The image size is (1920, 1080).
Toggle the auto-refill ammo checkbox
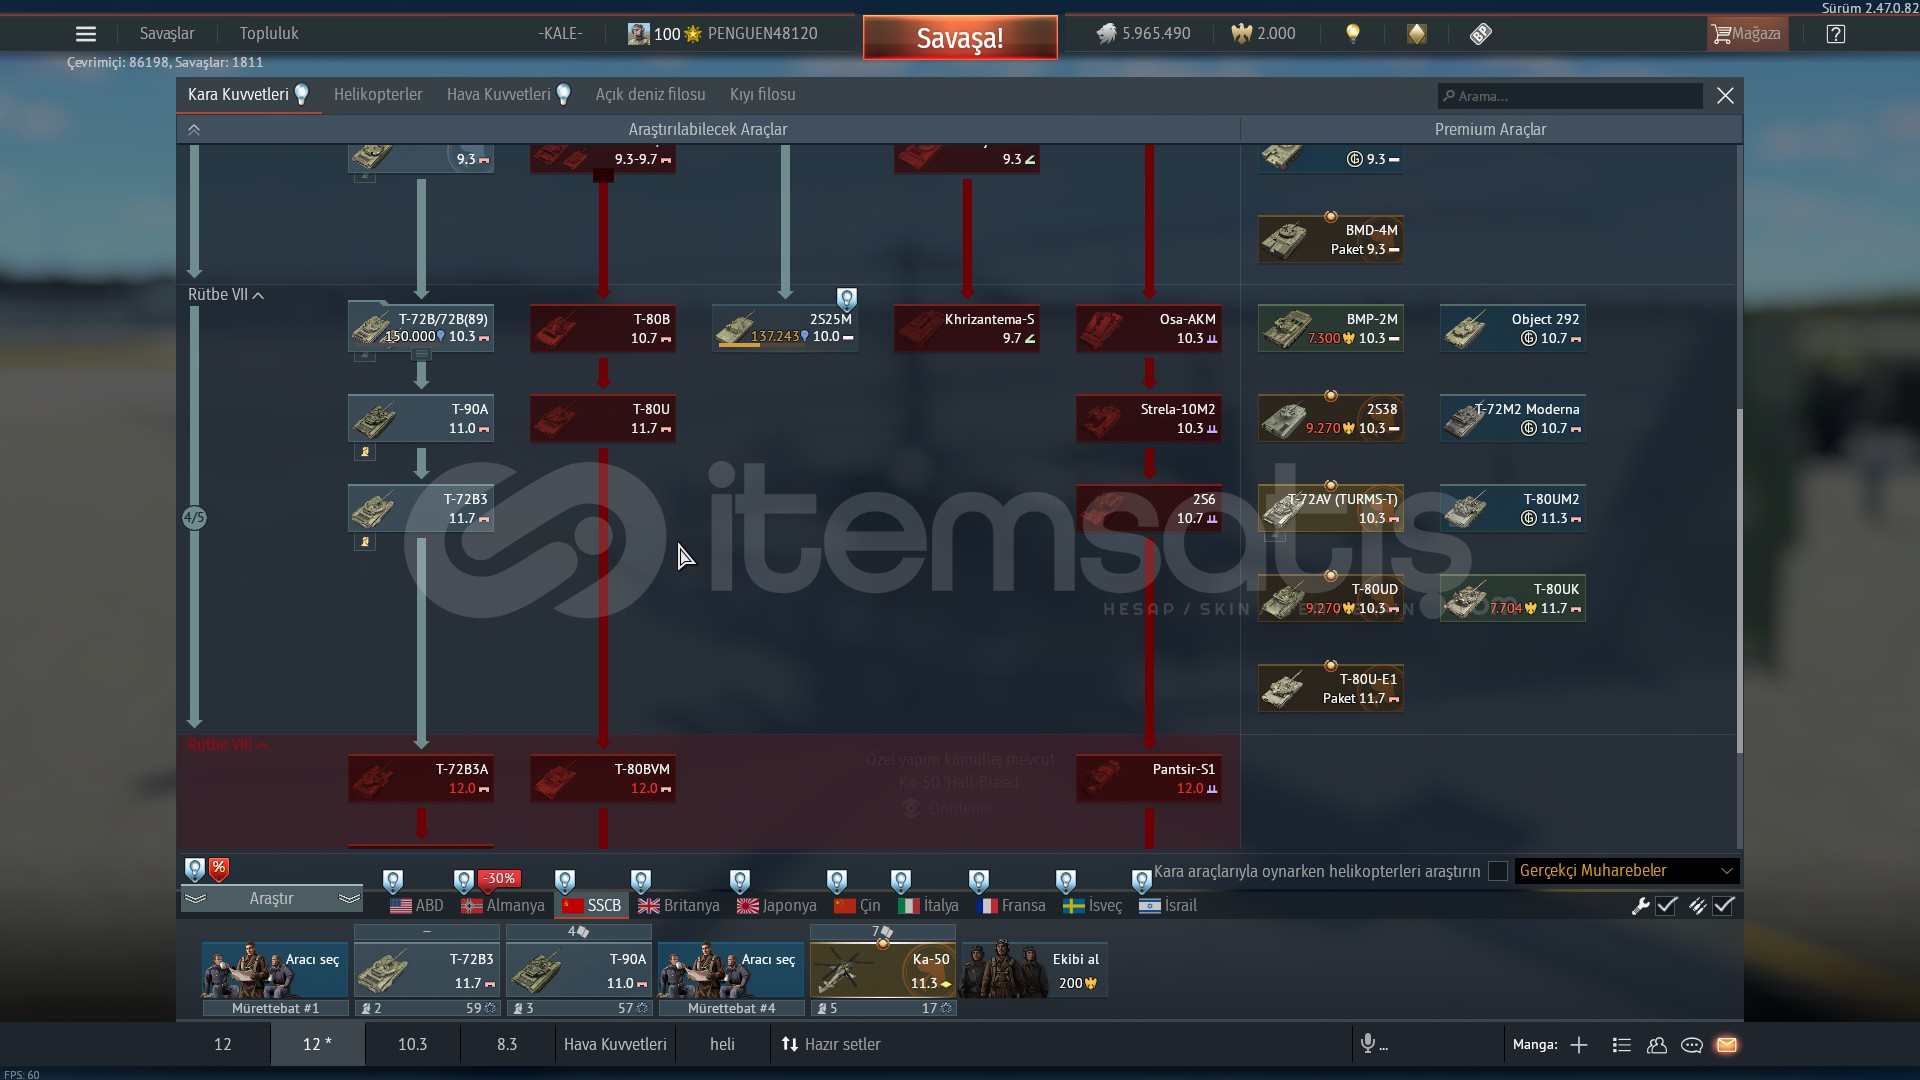[x=1723, y=906]
